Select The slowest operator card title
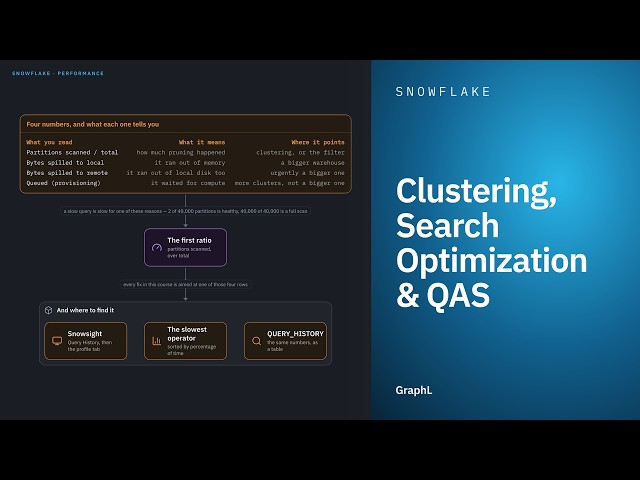Screen dimensions: 640x480 click(x=187, y=334)
